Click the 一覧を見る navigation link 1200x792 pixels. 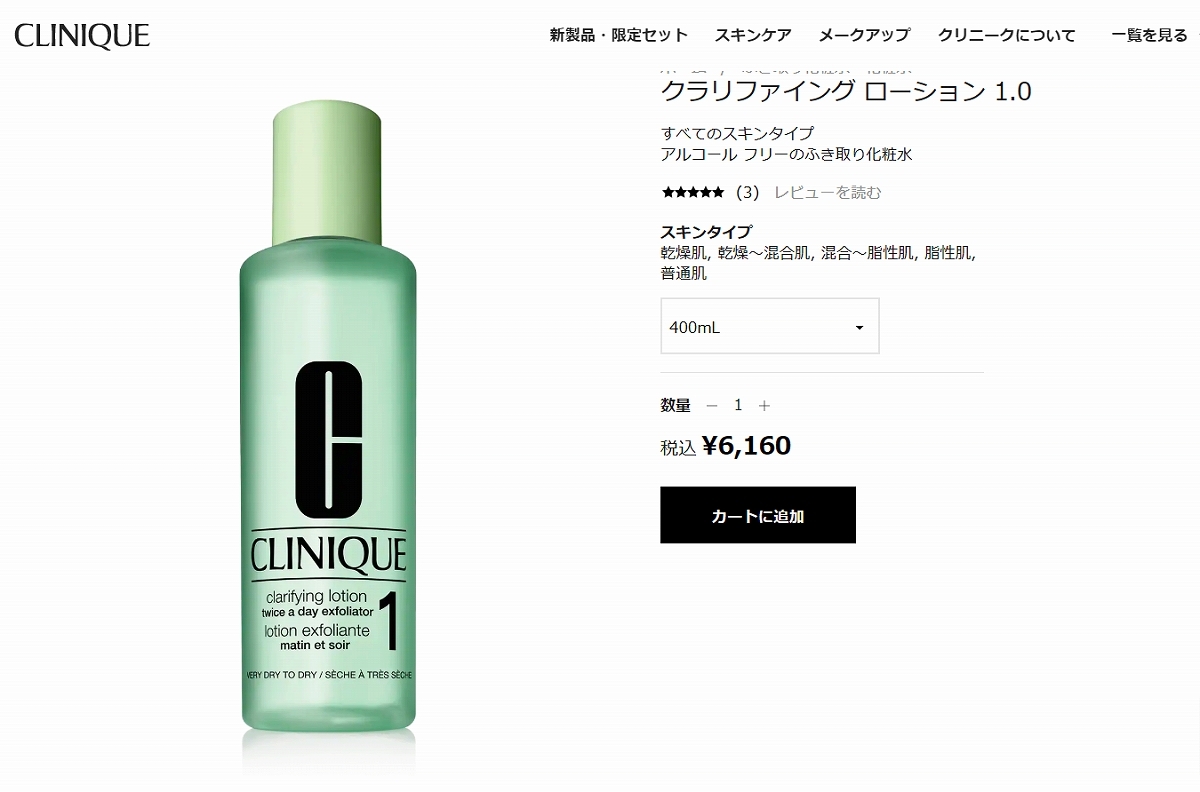[1150, 35]
